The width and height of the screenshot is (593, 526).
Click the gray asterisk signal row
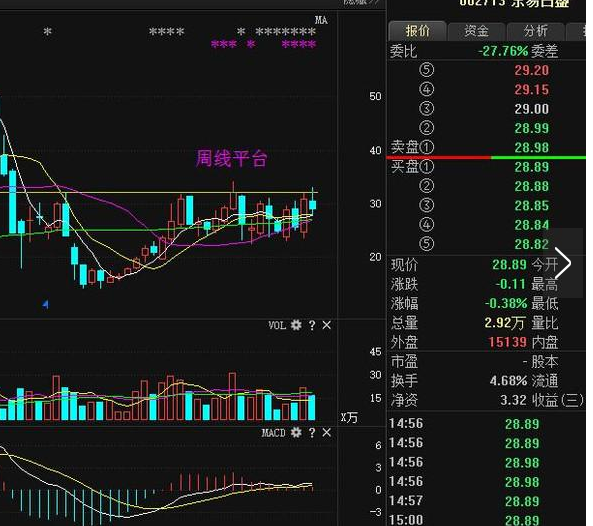pyautogui.click(x=180, y=32)
